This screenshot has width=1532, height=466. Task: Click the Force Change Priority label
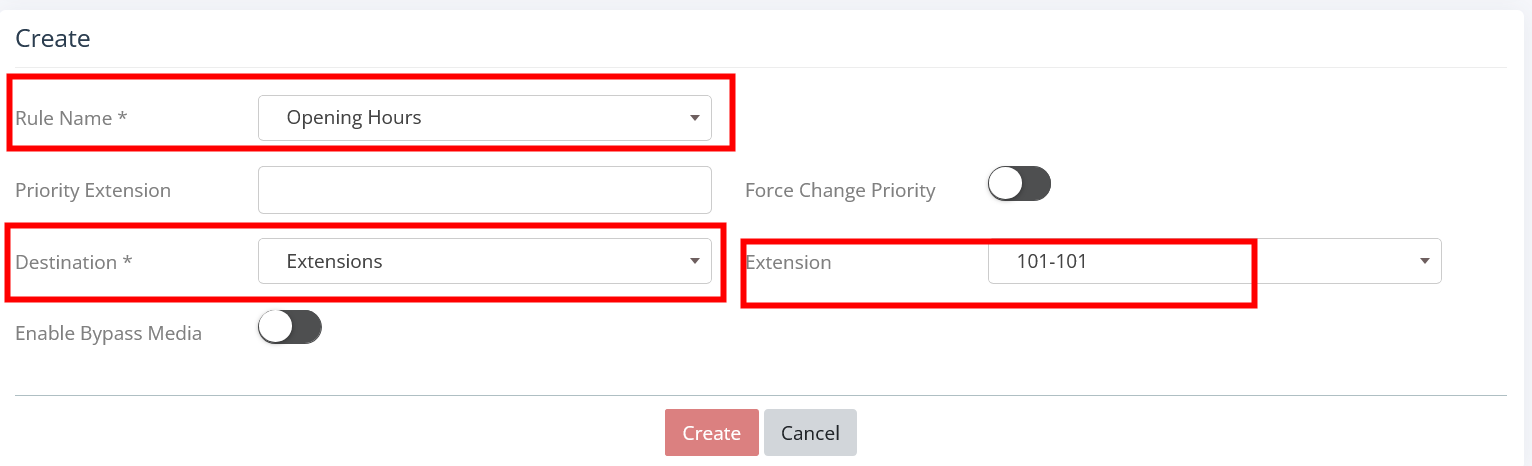click(840, 190)
